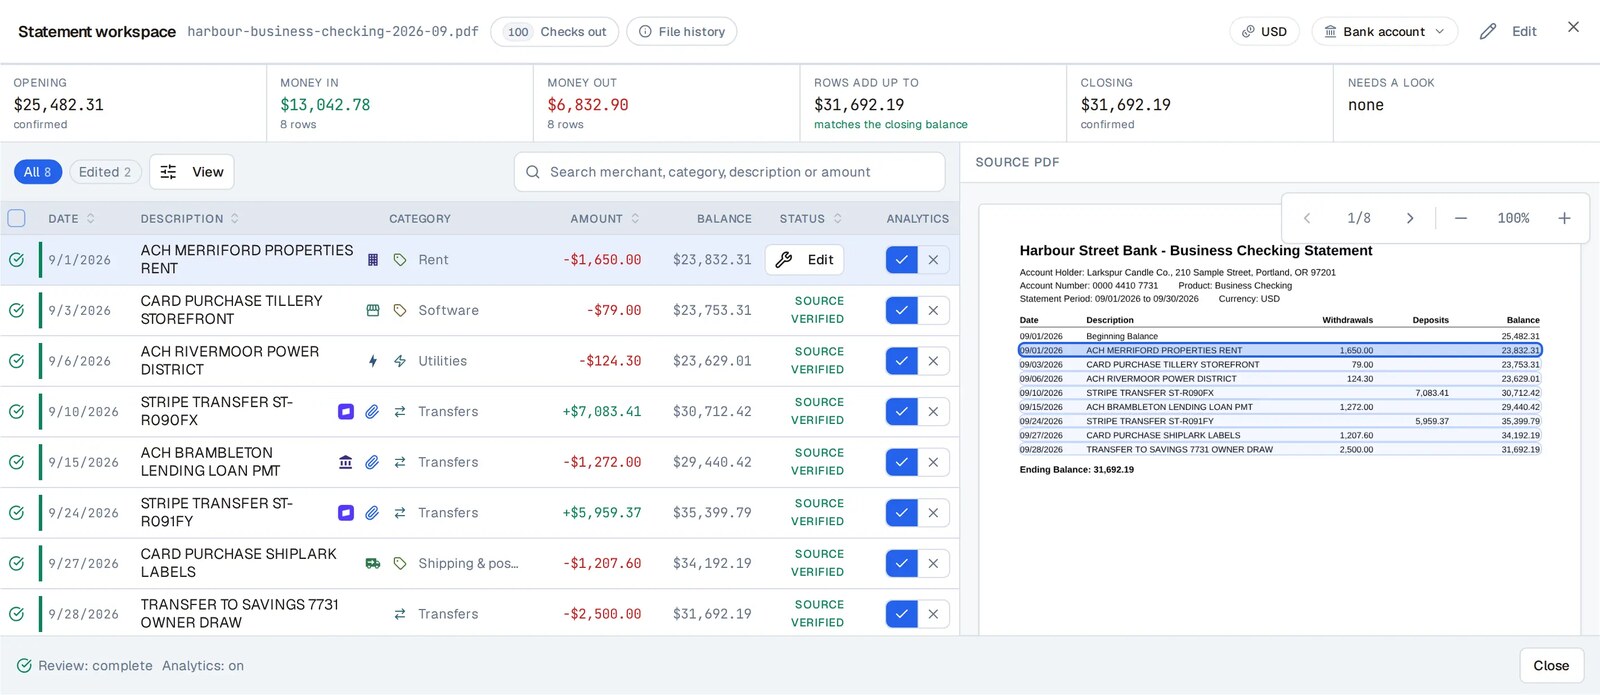Image resolution: width=1600 pixels, height=695 pixels.
Task: Open the paperclip attachment on the ST-R091FY row
Action: click(x=372, y=513)
